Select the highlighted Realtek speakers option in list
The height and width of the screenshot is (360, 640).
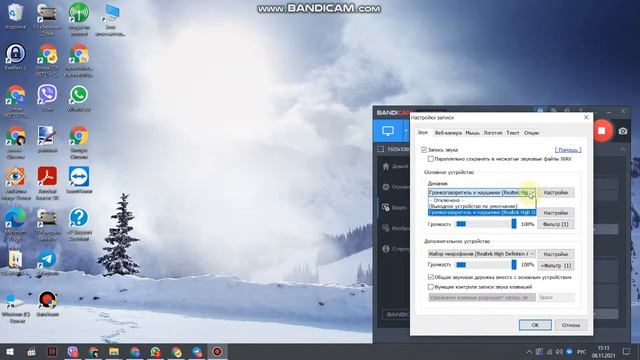(482, 212)
